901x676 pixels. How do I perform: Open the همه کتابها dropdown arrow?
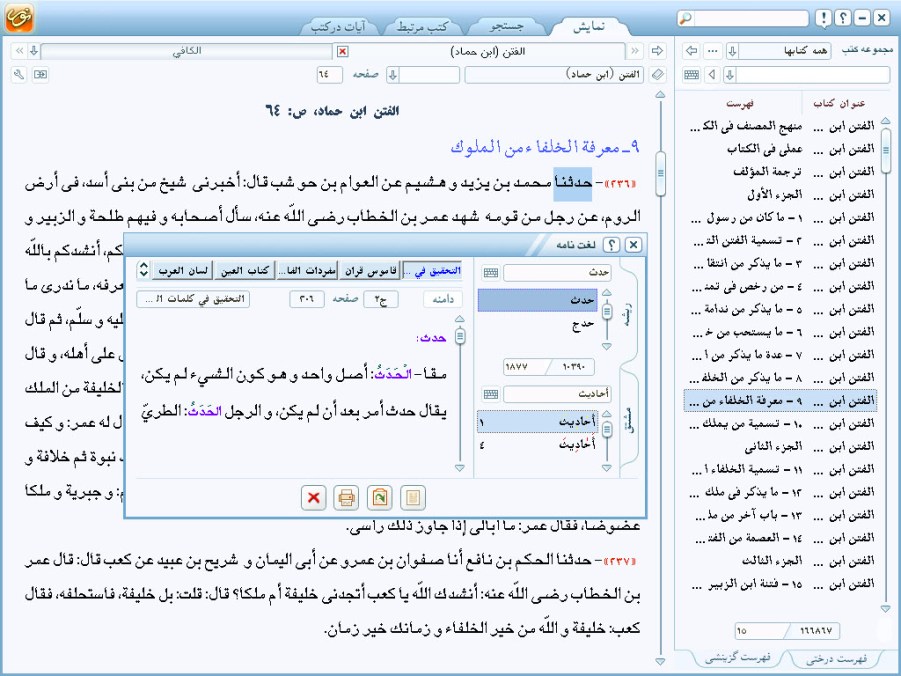tap(733, 51)
